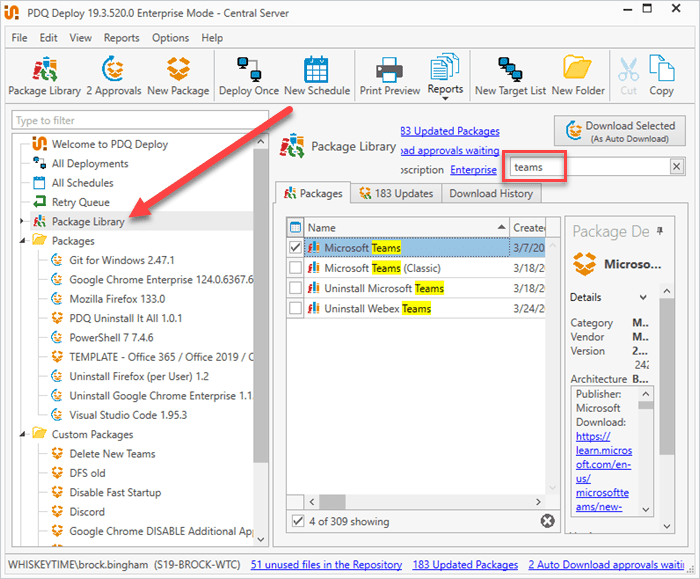Viewport: 700px width, 579px height.
Task: Open All Schedules in the tree
Action: click(x=83, y=183)
